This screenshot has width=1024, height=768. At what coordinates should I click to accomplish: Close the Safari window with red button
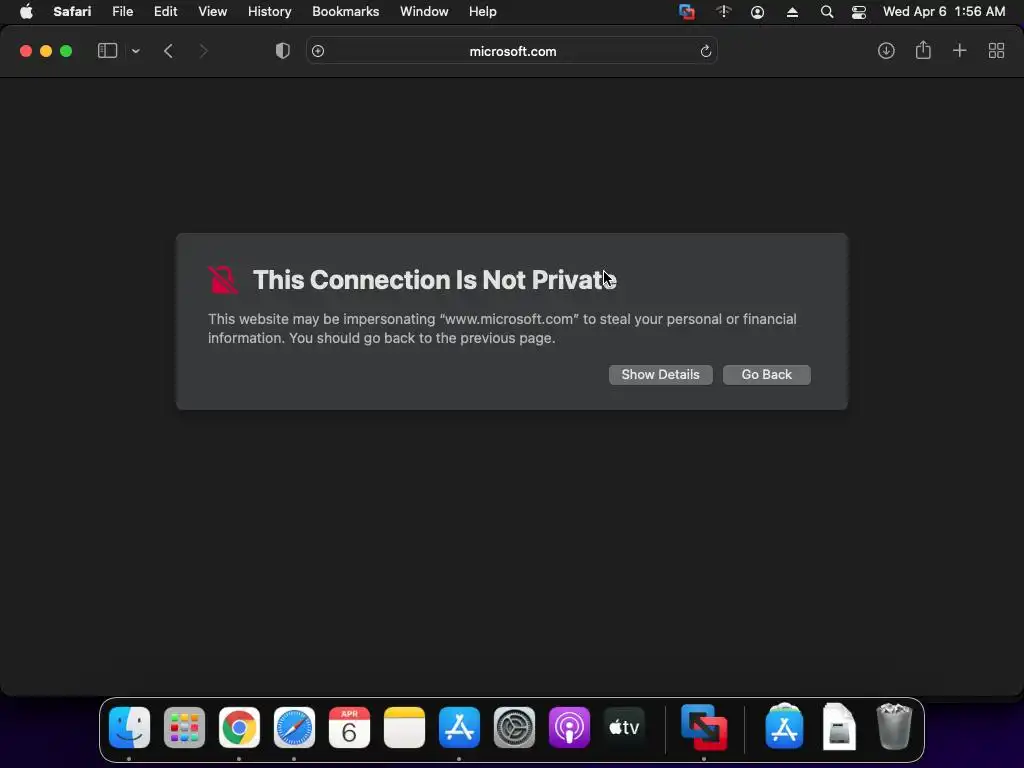click(x=26, y=51)
